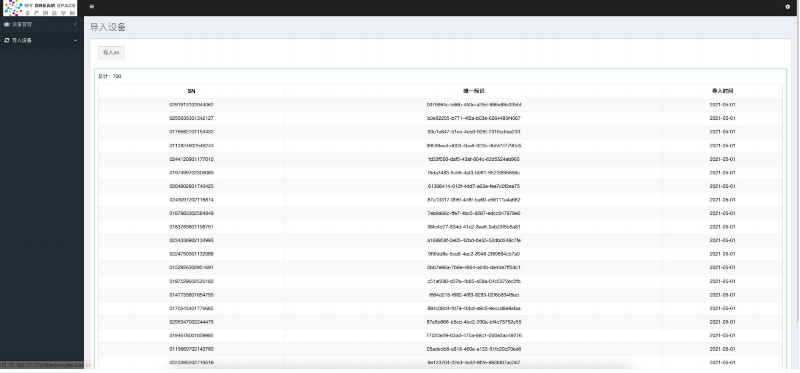Open 设备管理 sidebar menu item
This screenshot has height=373, width=800.
click(42, 24)
